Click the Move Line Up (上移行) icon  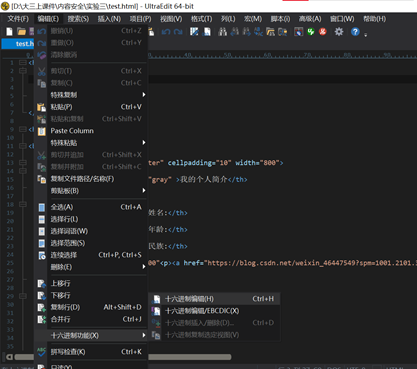pos(42,284)
